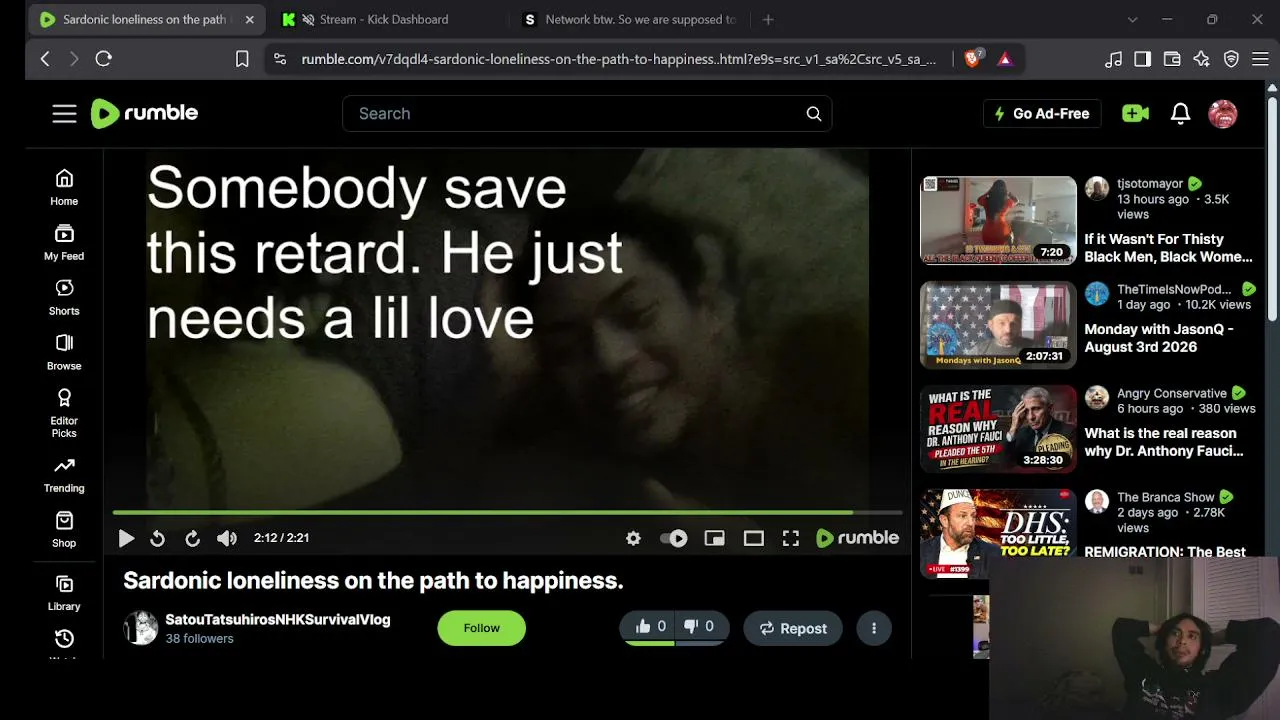Repost this video
This screenshot has height=720, width=1280.
(793, 628)
